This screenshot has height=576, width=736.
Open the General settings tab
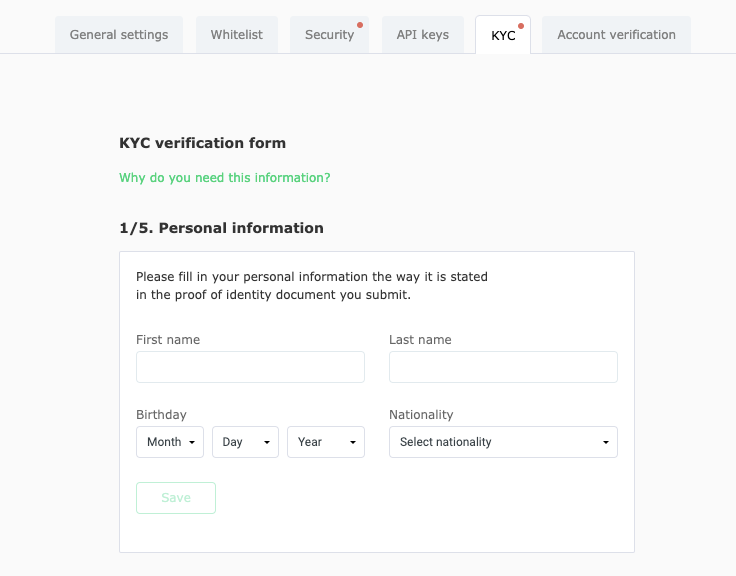[119, 35]
